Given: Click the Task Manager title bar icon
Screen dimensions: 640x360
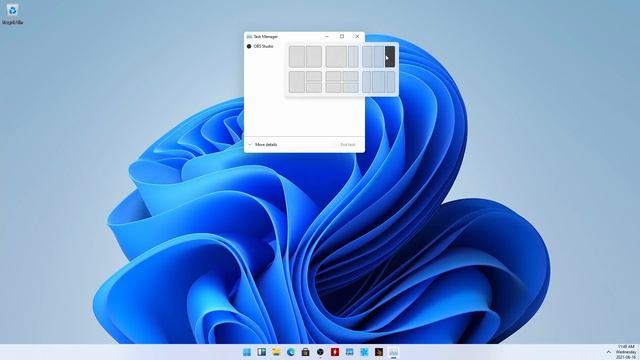Looking at the screenshot, I should tap(249, 37).
